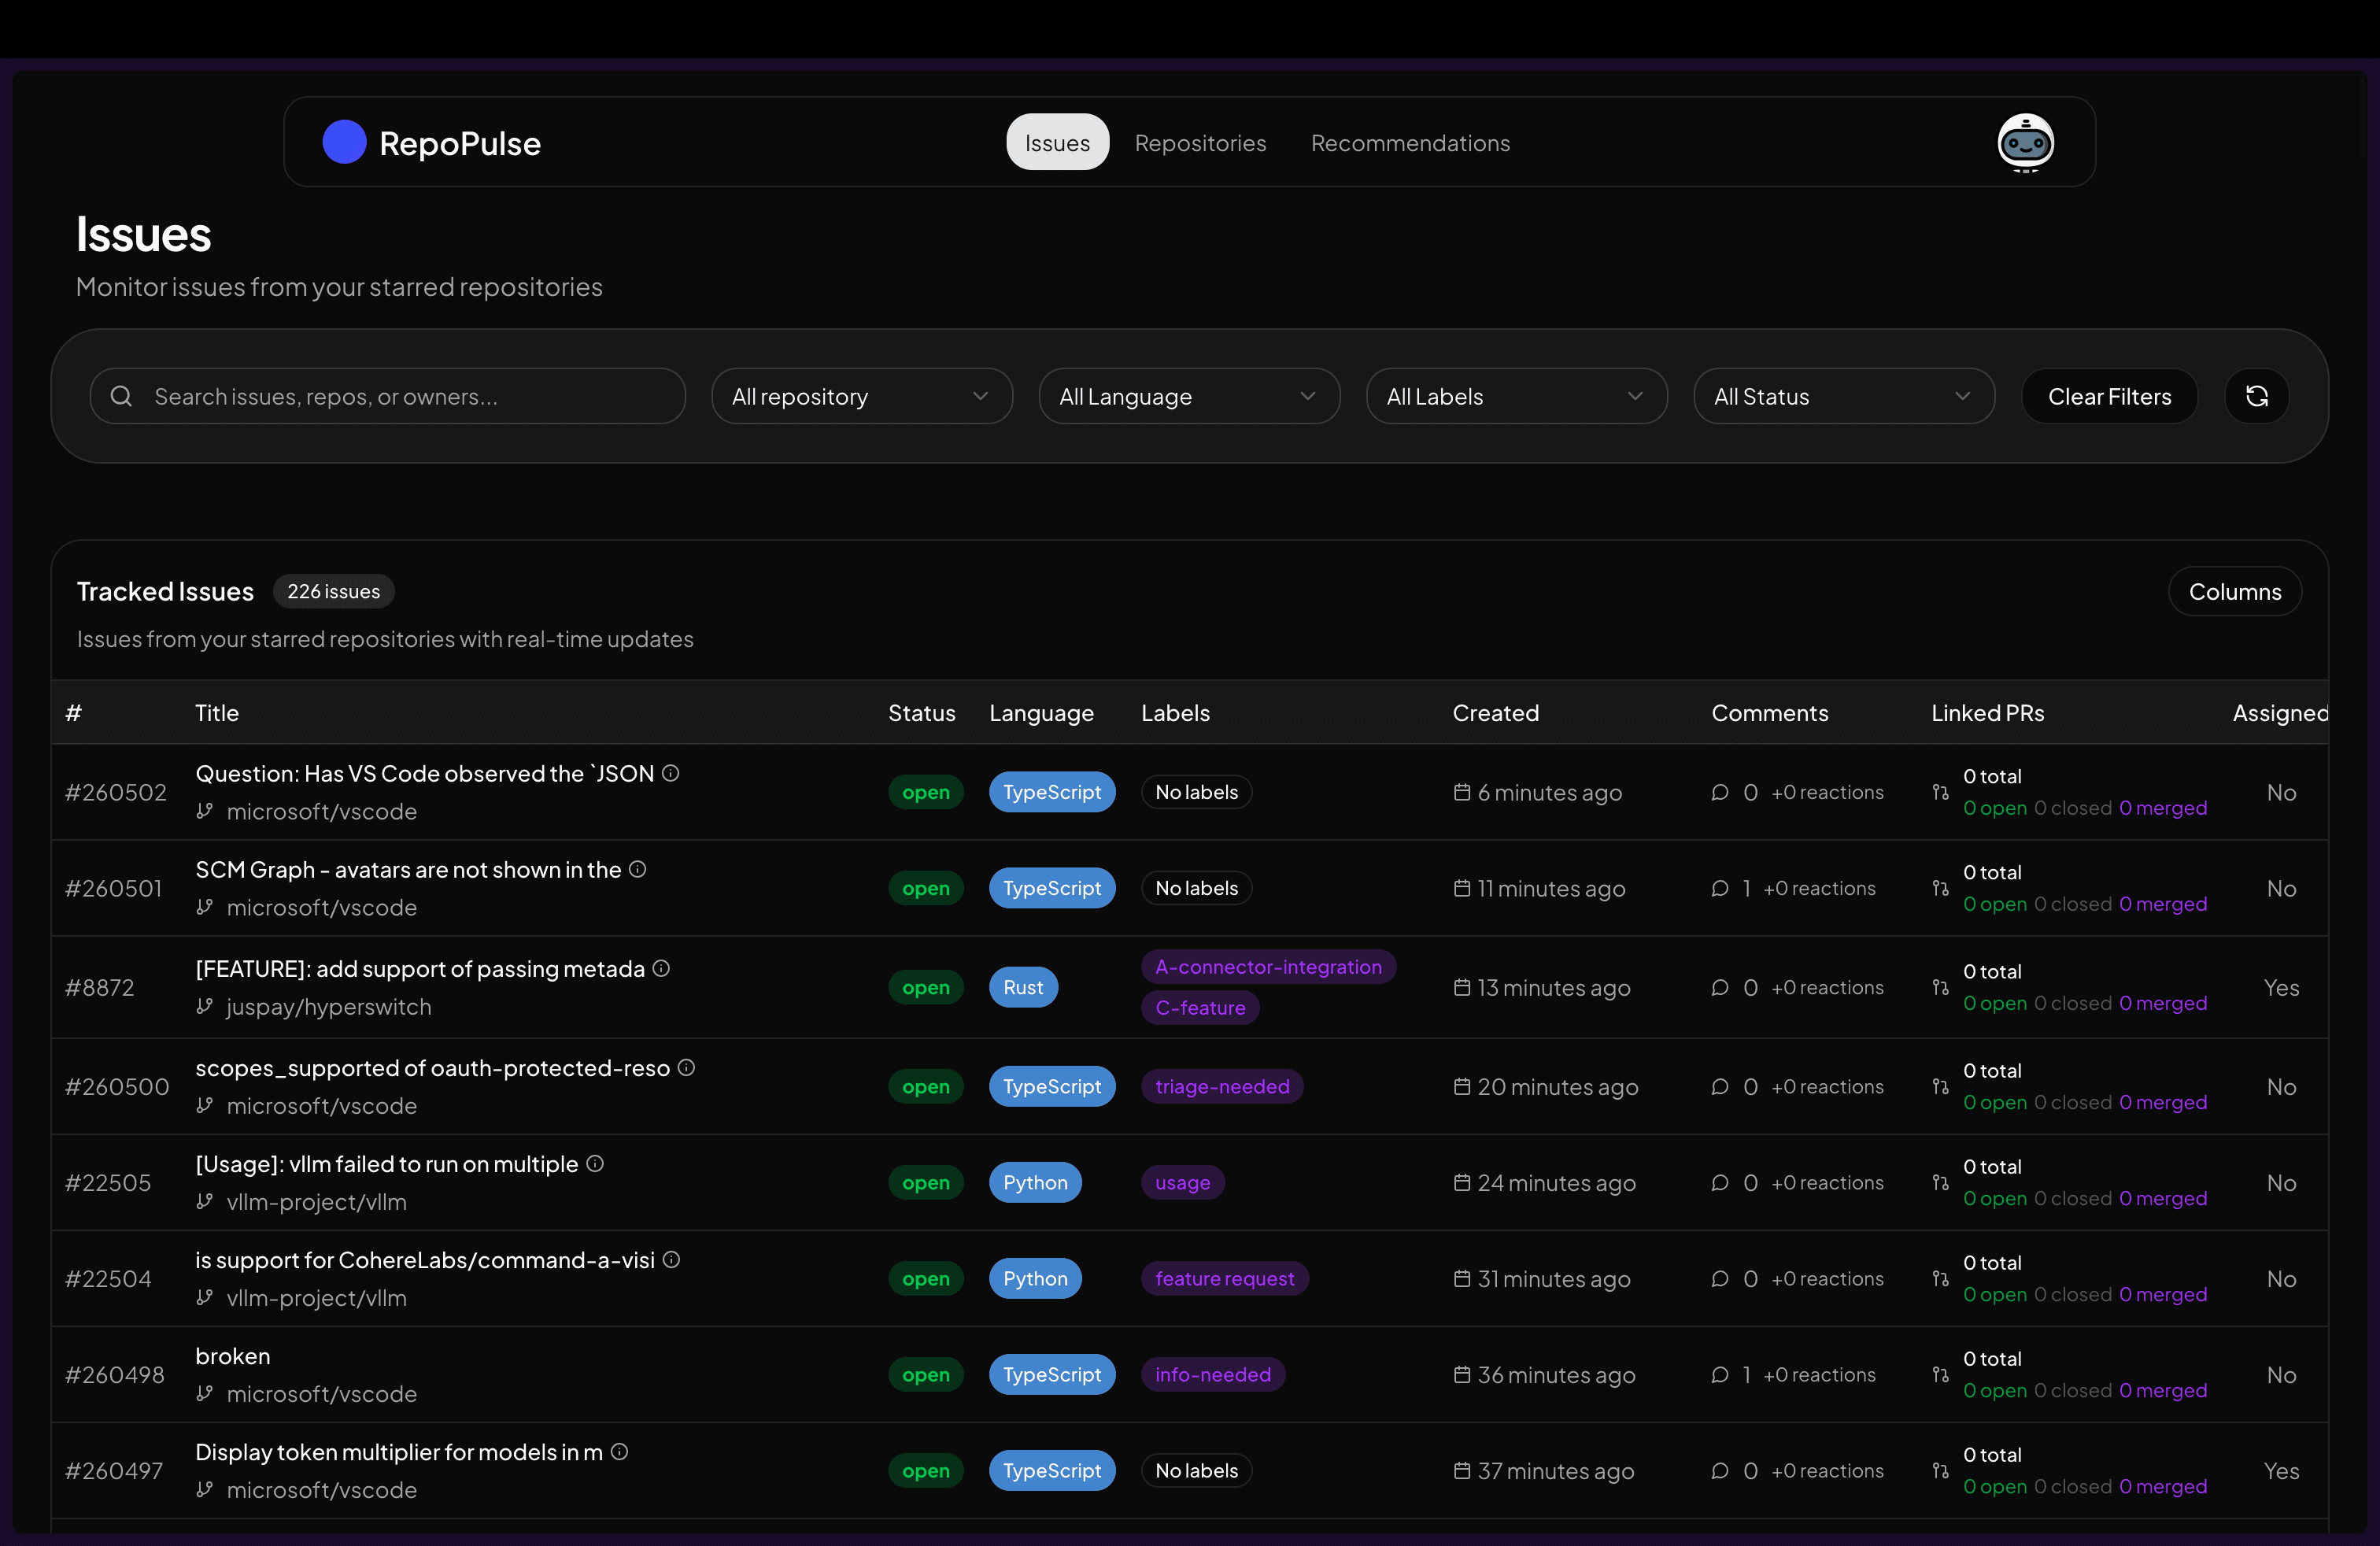Open the All repository dropdown
2380x1546 pixels.
pyautogui.click(x=861, y=396)
